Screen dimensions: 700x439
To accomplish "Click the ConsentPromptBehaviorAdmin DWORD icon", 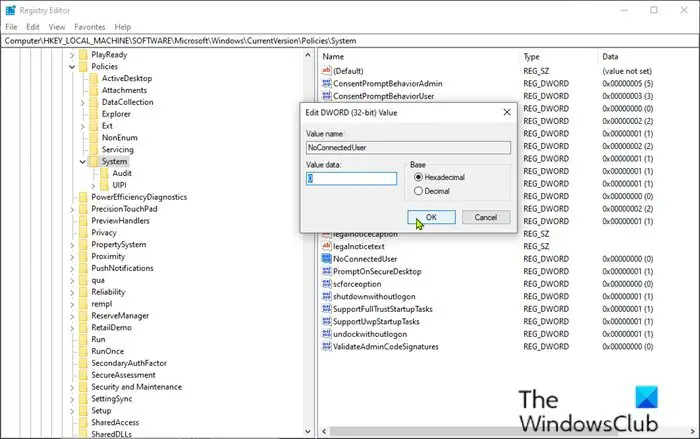I will (326, 83).
